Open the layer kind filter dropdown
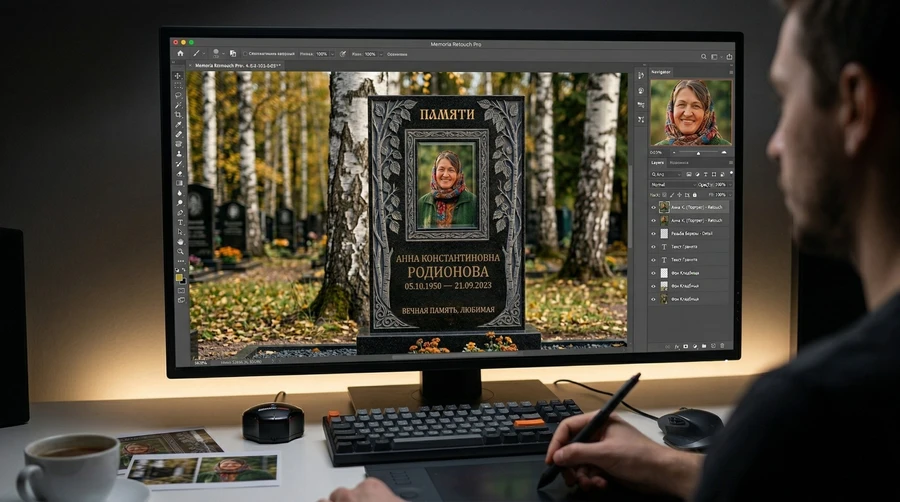The image size is (900, 502). point(662,174)
